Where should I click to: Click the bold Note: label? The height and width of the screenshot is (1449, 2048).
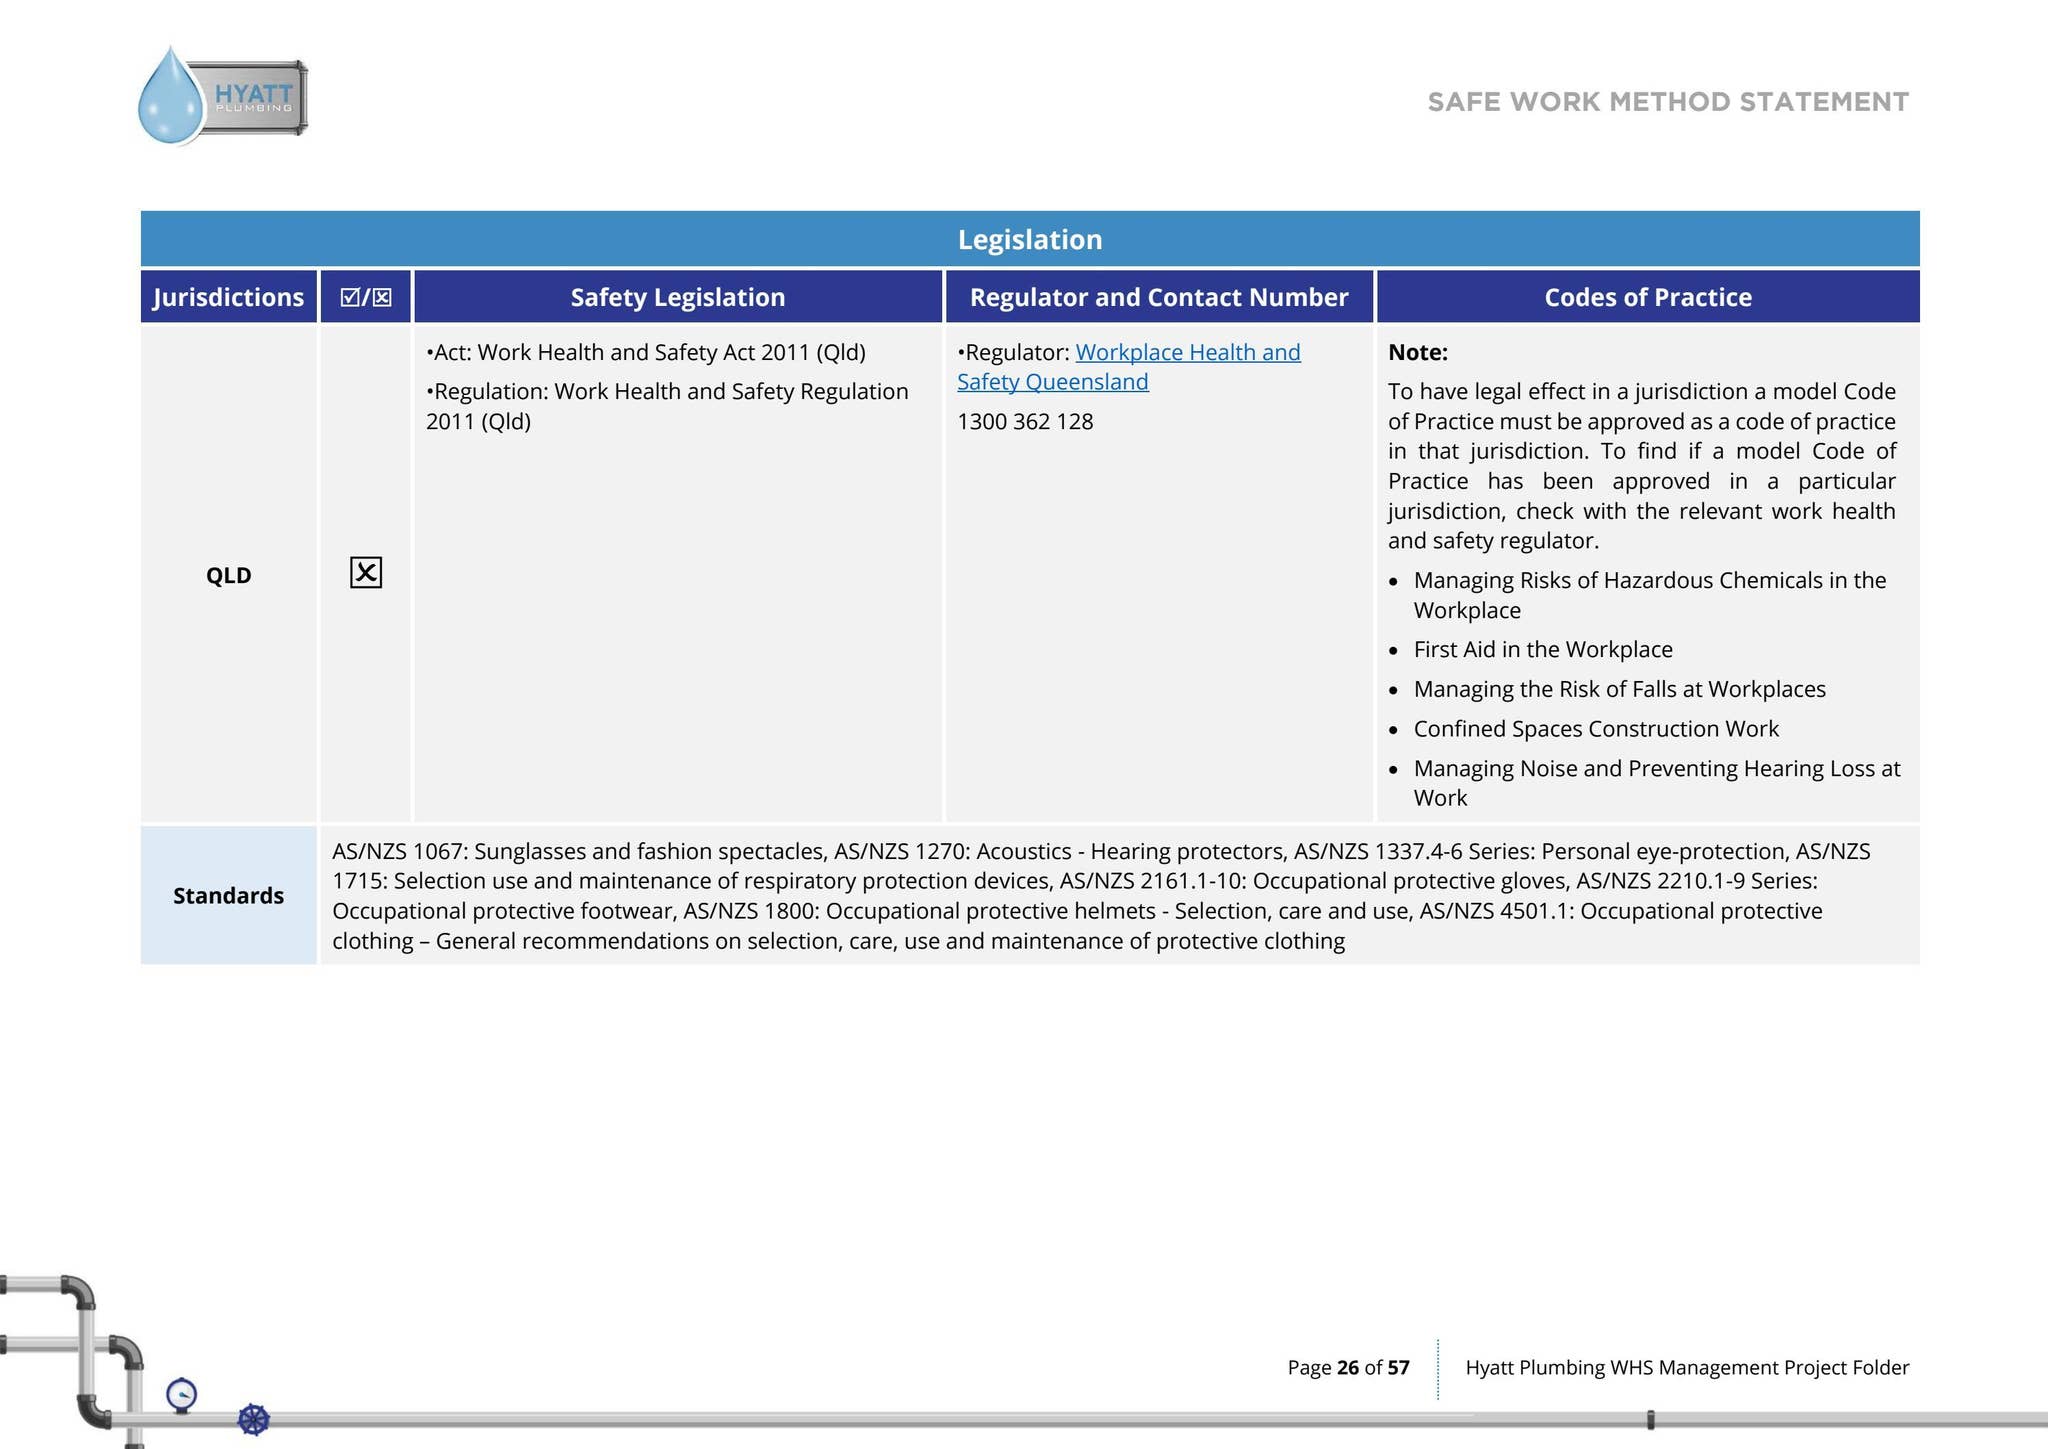pyautogui.click(x=1418, y=352)
